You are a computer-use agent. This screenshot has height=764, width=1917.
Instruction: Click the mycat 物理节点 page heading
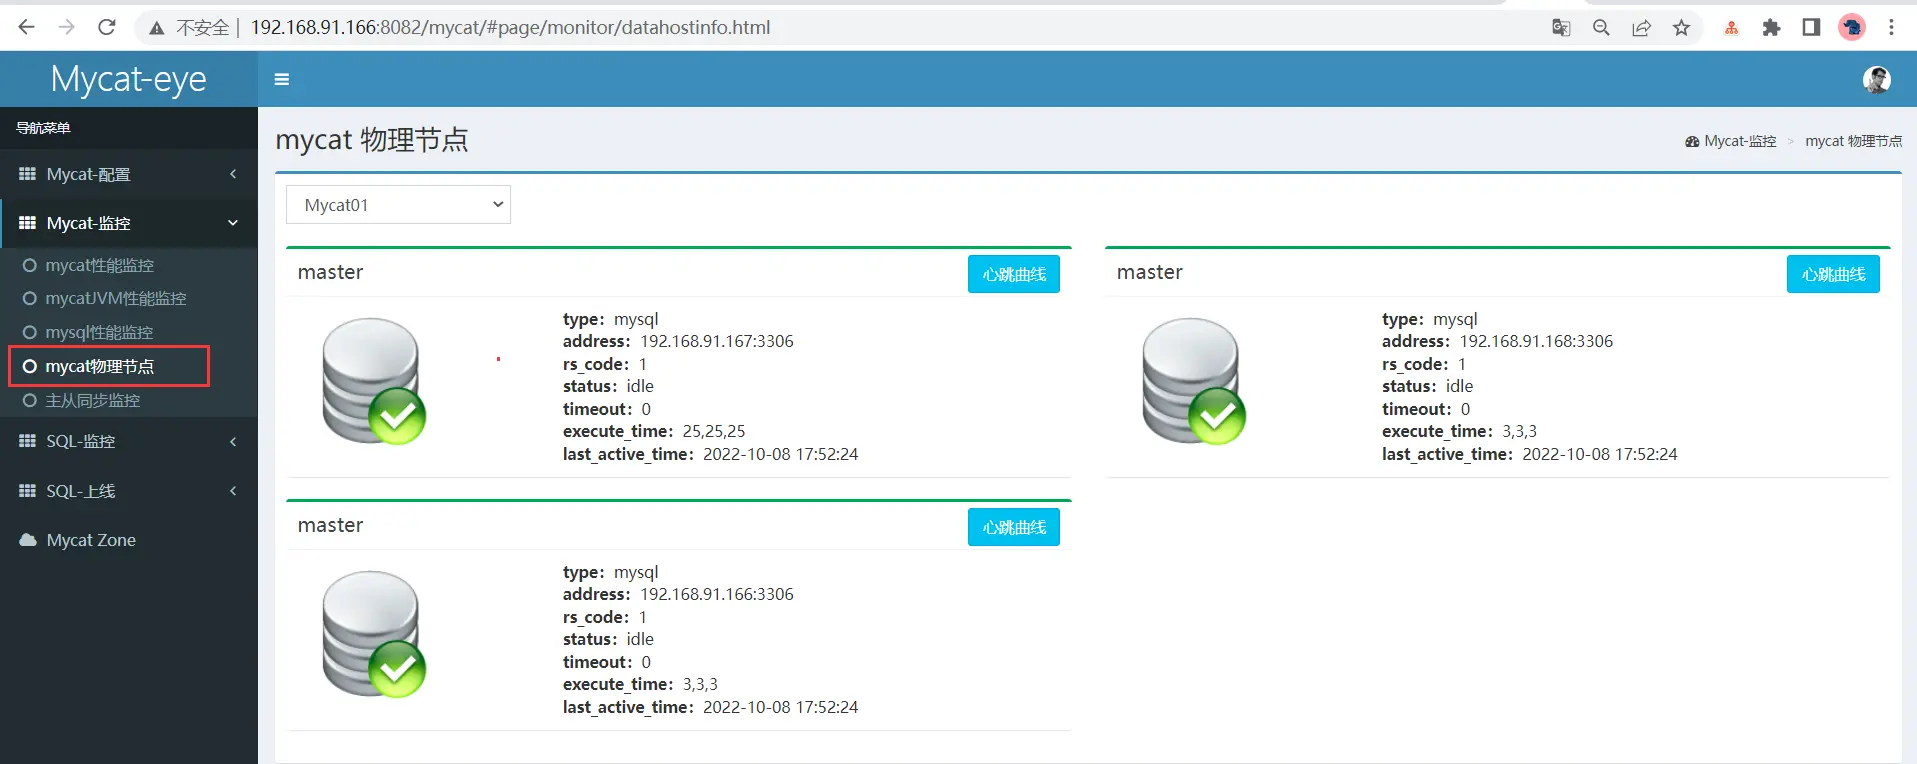(372, 140)
